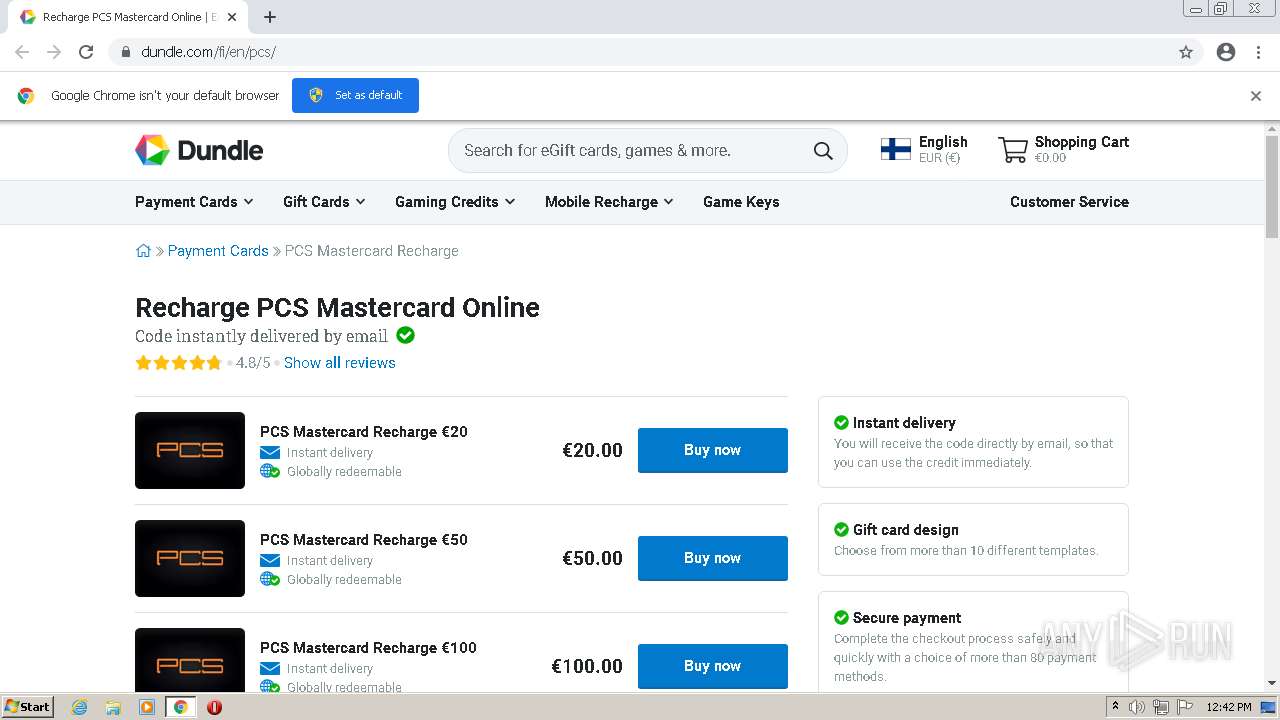
Task: Click the search magnifier icon
Action: (x=823, y=150)
